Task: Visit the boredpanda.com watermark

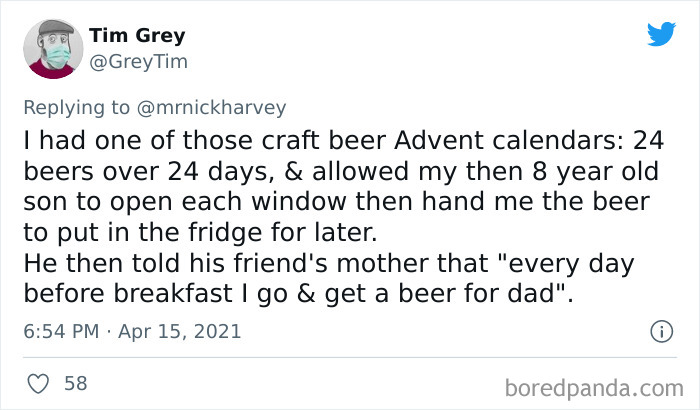Action: click(594, 388)
